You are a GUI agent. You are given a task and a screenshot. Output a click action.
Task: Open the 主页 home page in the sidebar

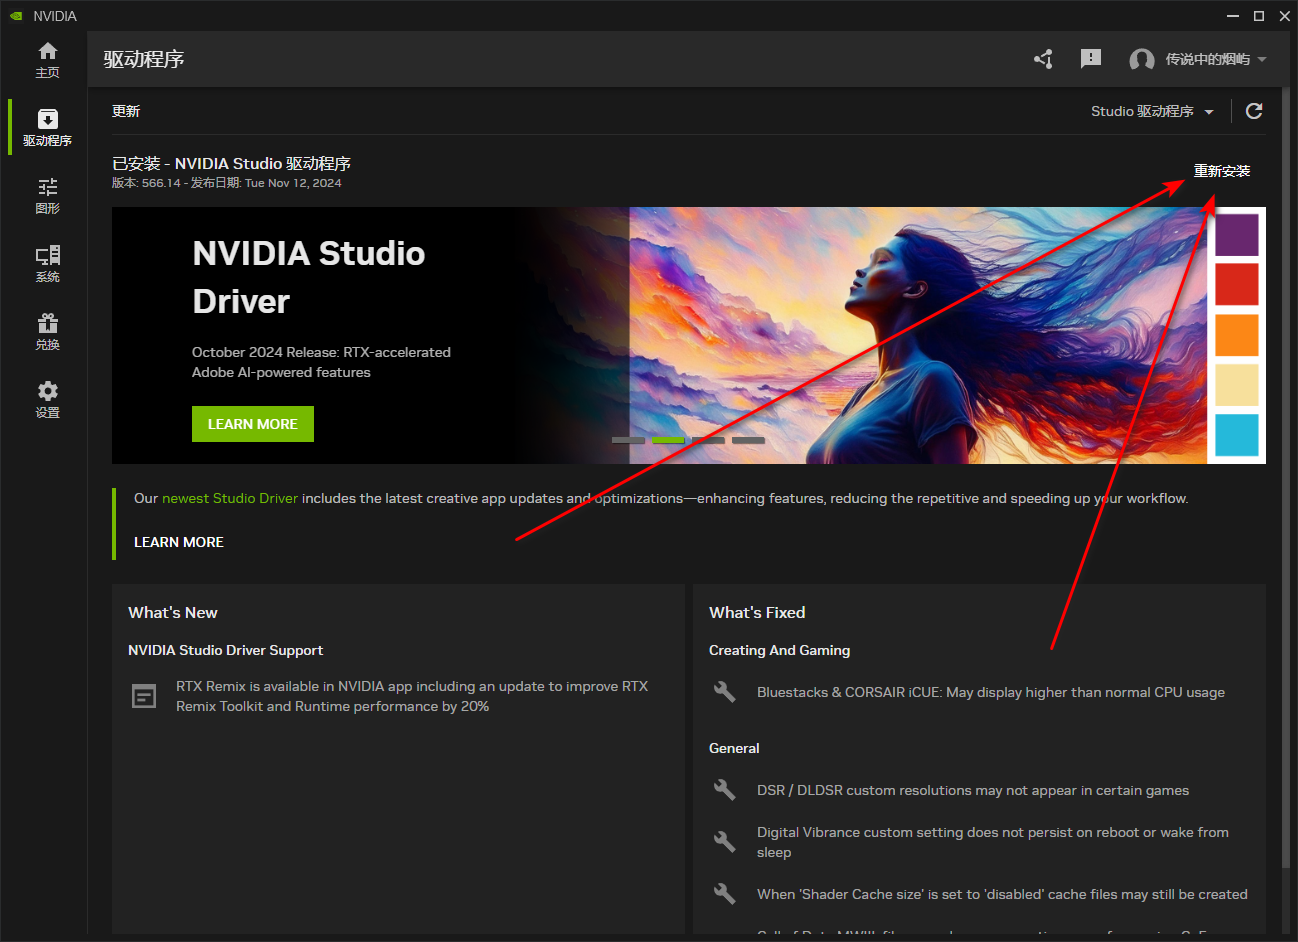coord(47,59)
